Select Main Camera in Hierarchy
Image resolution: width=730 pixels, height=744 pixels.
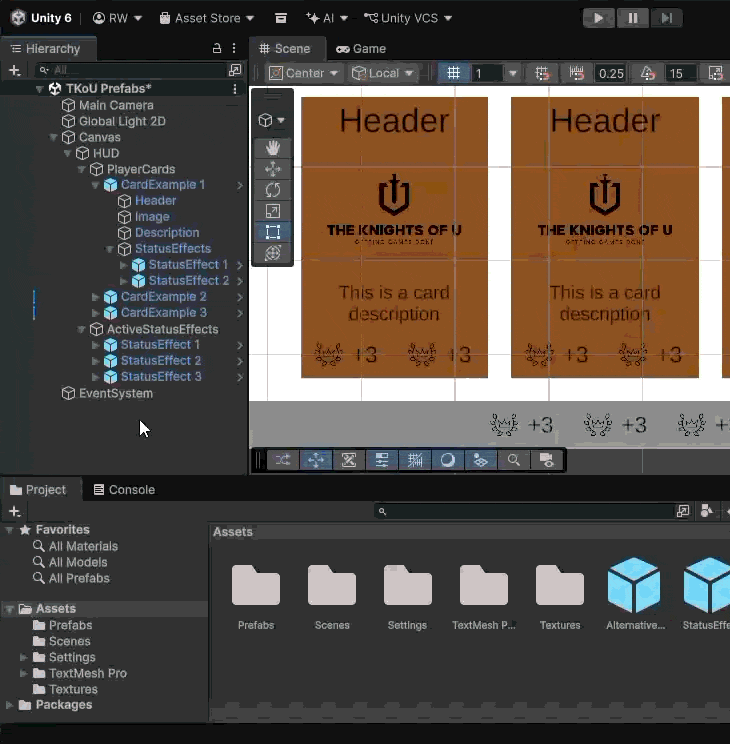(x=116, y=105)
